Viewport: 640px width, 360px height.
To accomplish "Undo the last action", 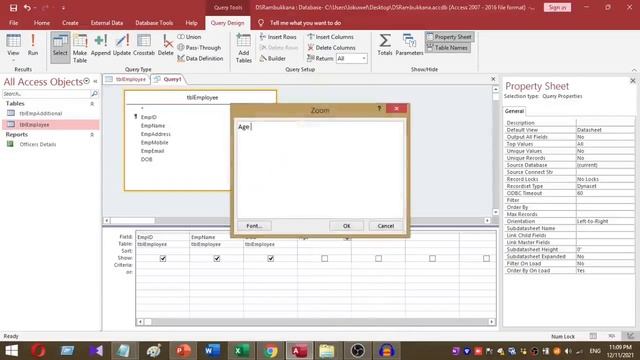I will pyautogui.click(x=27, y=8).
